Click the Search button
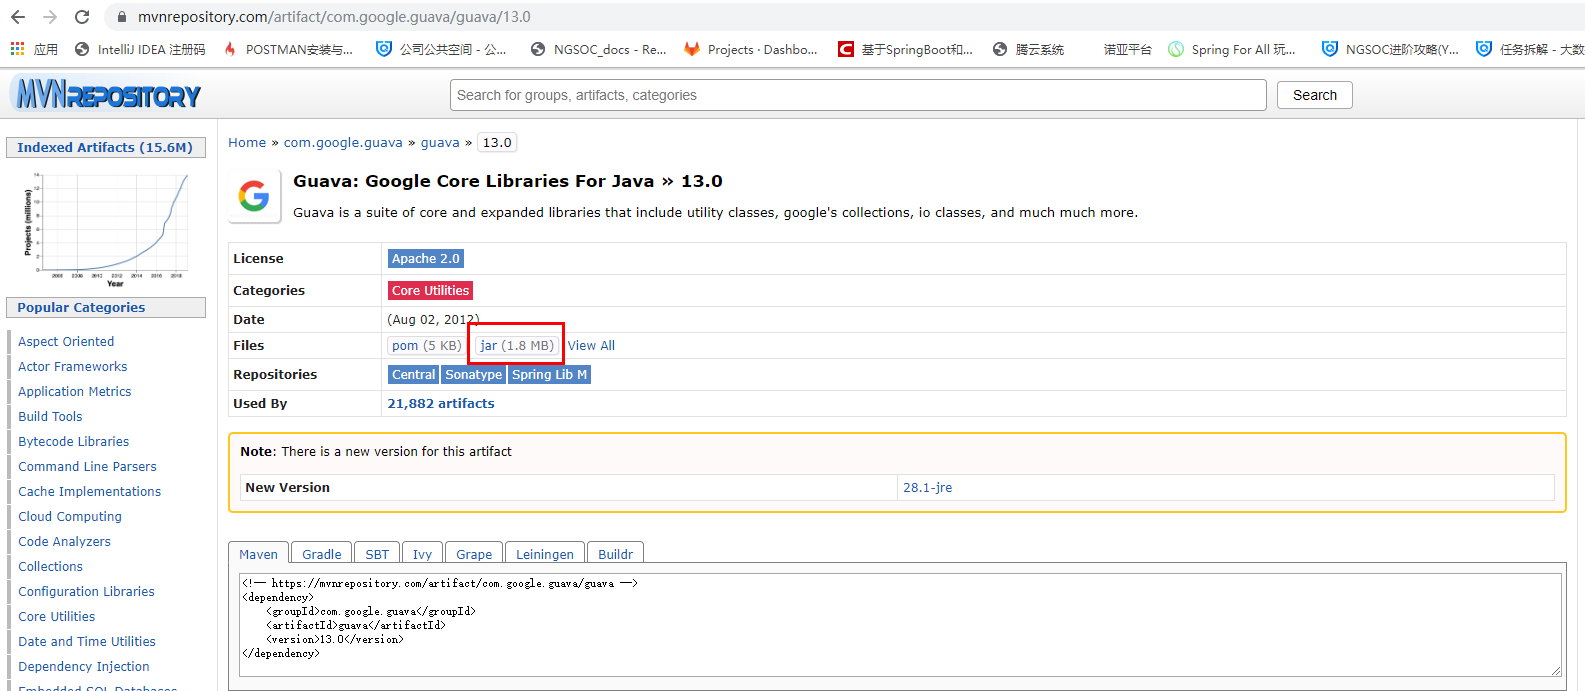The width and height of the screenshot is (1585, 691). tap(1314, 95)
